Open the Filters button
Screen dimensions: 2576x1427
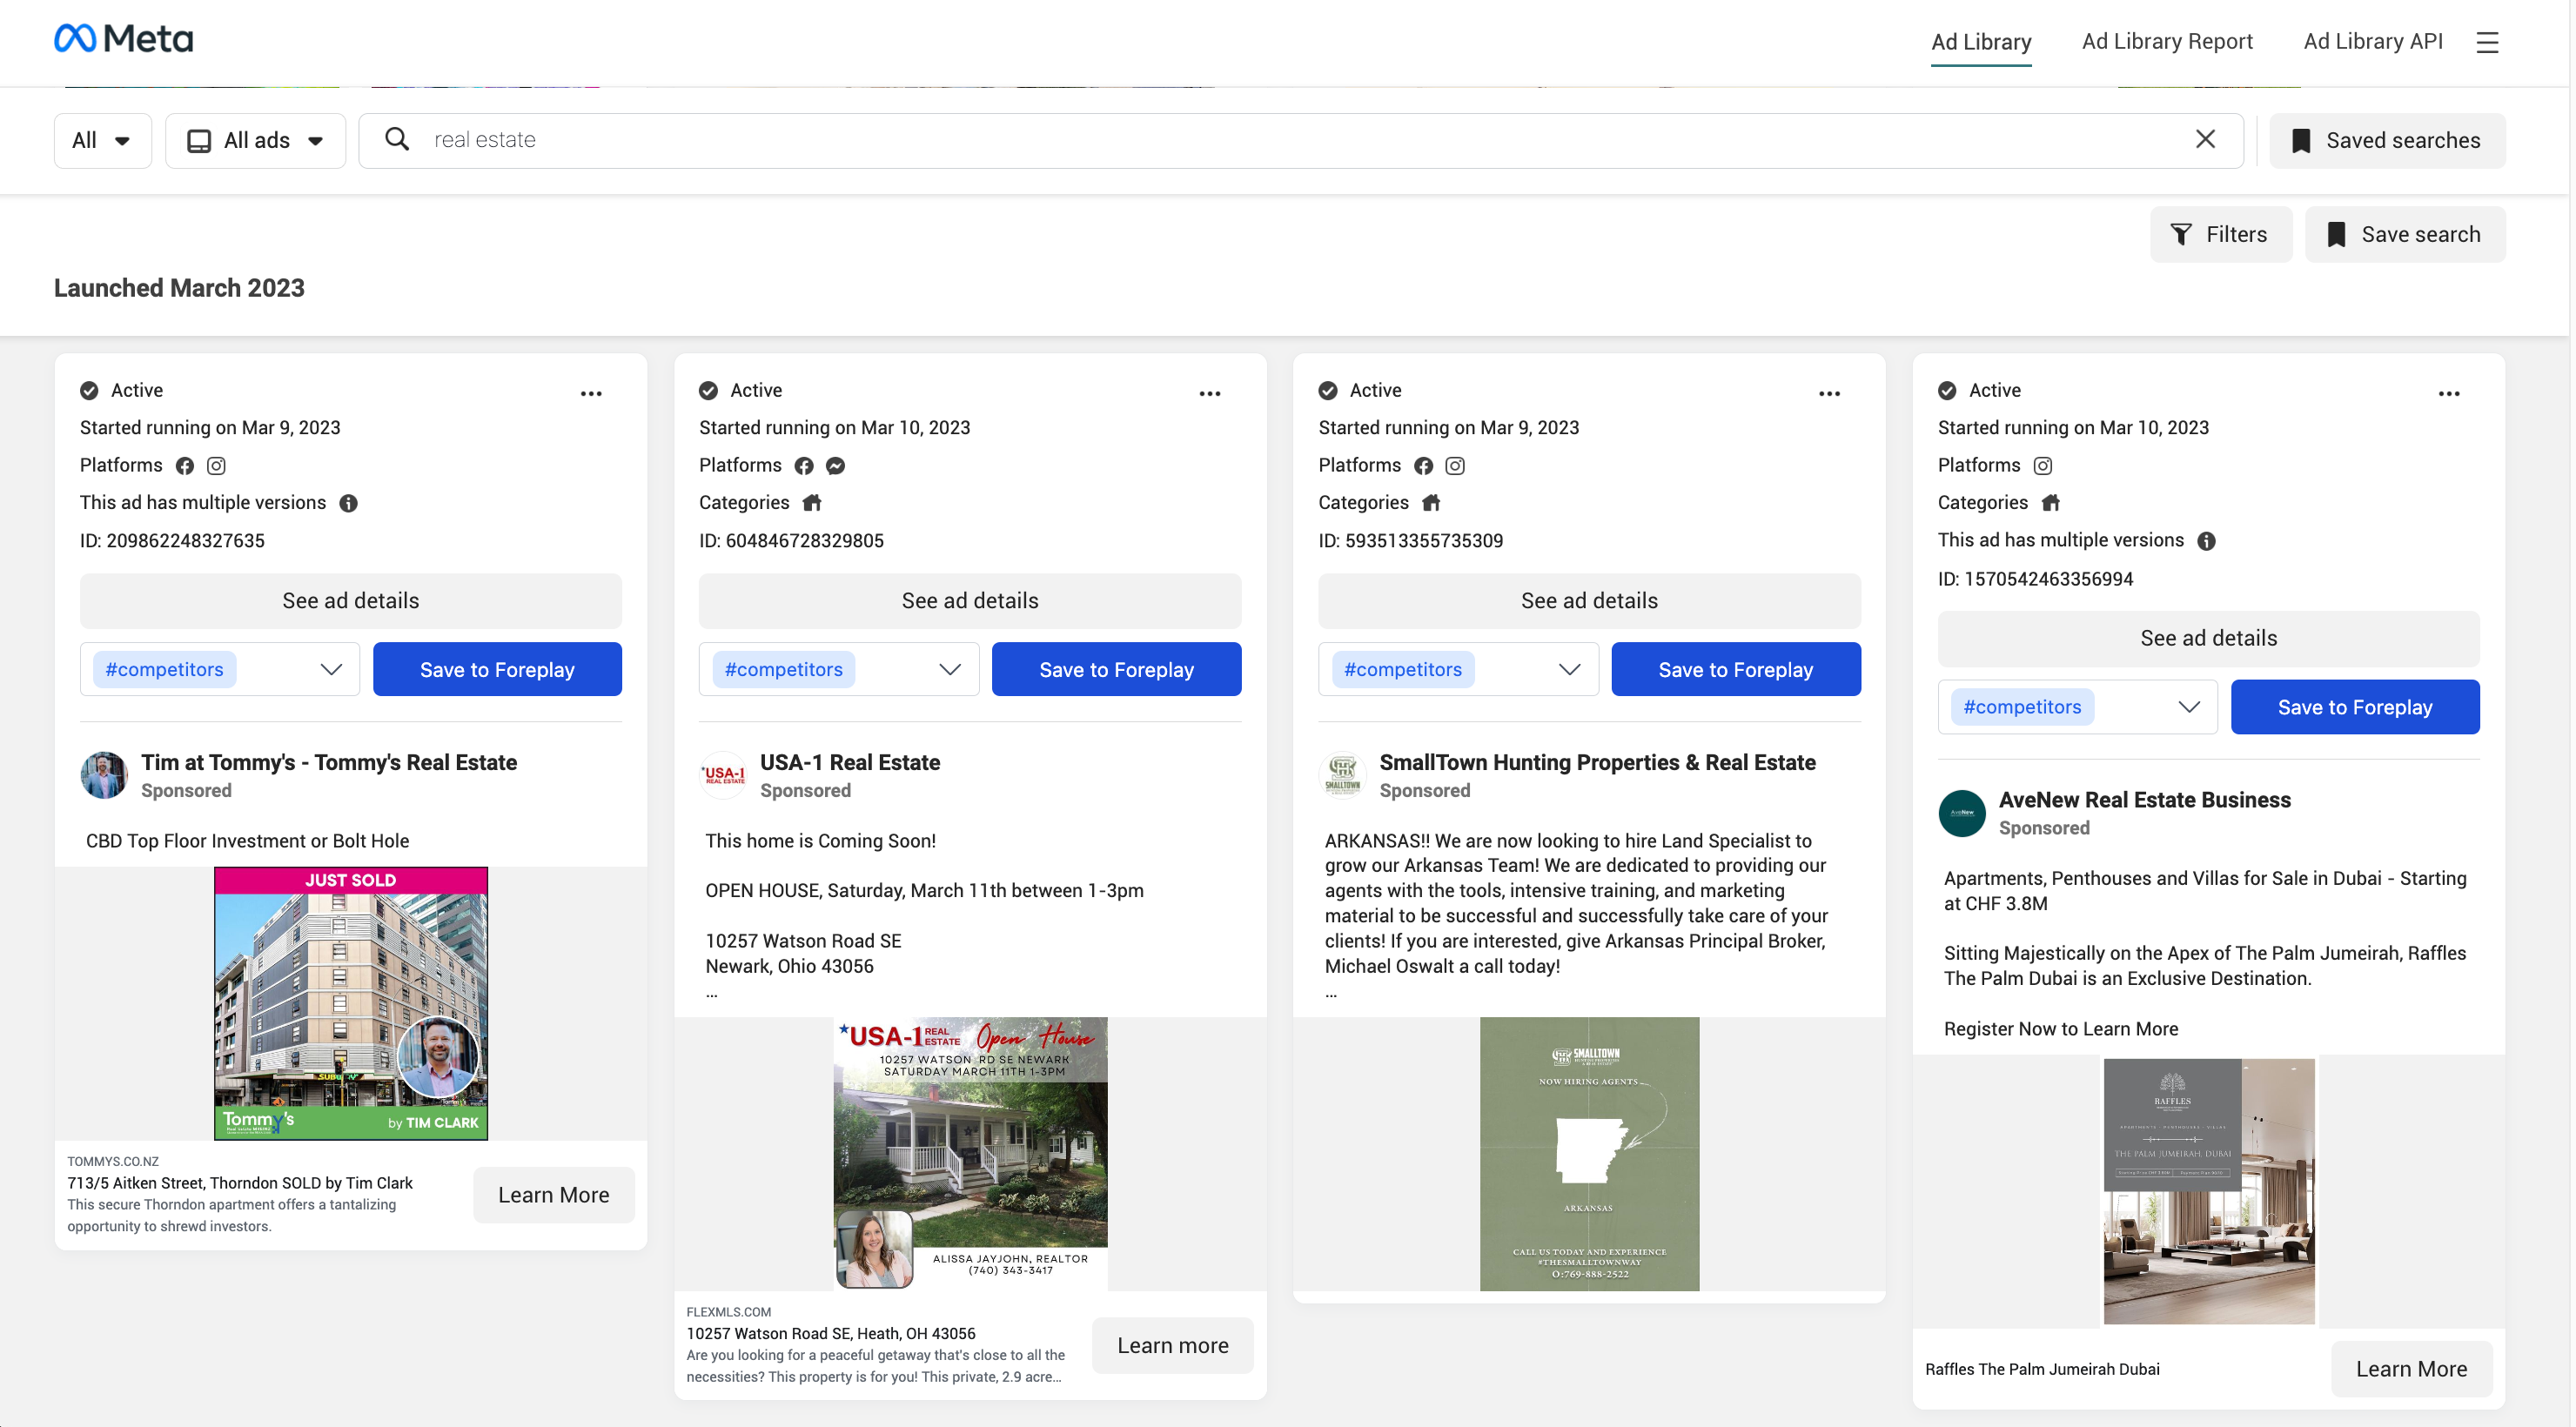click(2220, 234)
